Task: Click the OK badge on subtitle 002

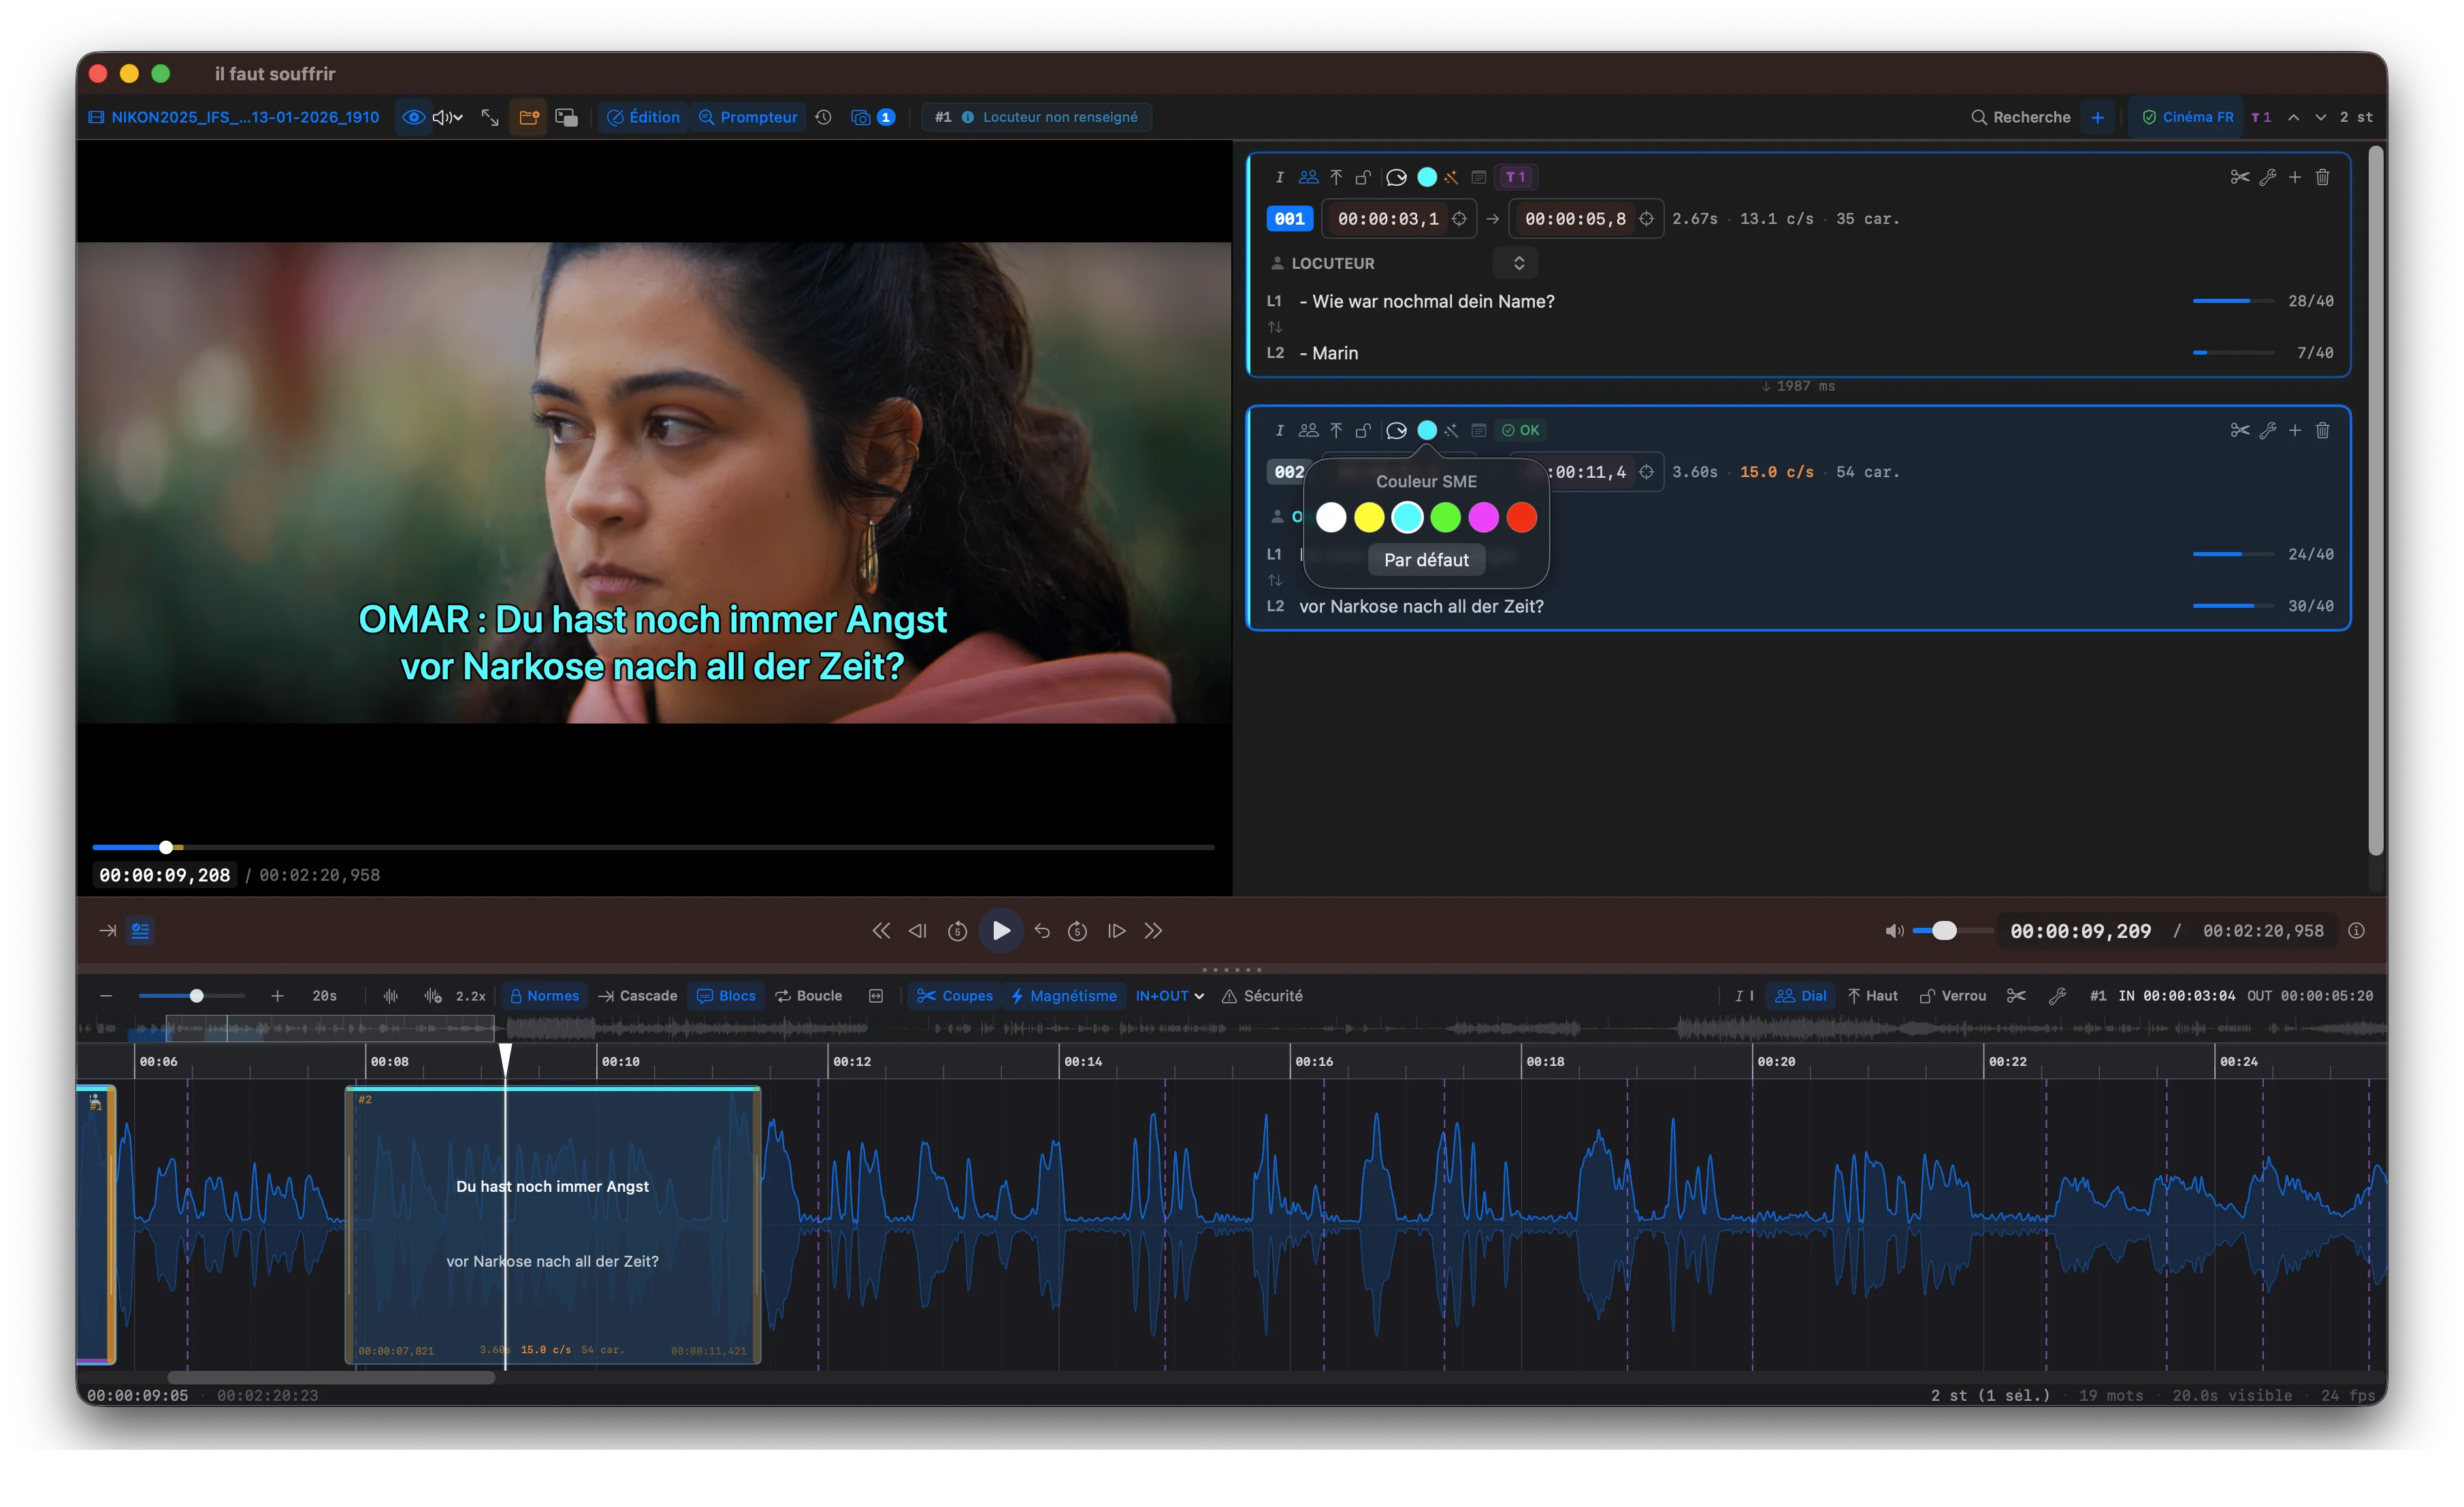Action: click(x=1520, y=430)
